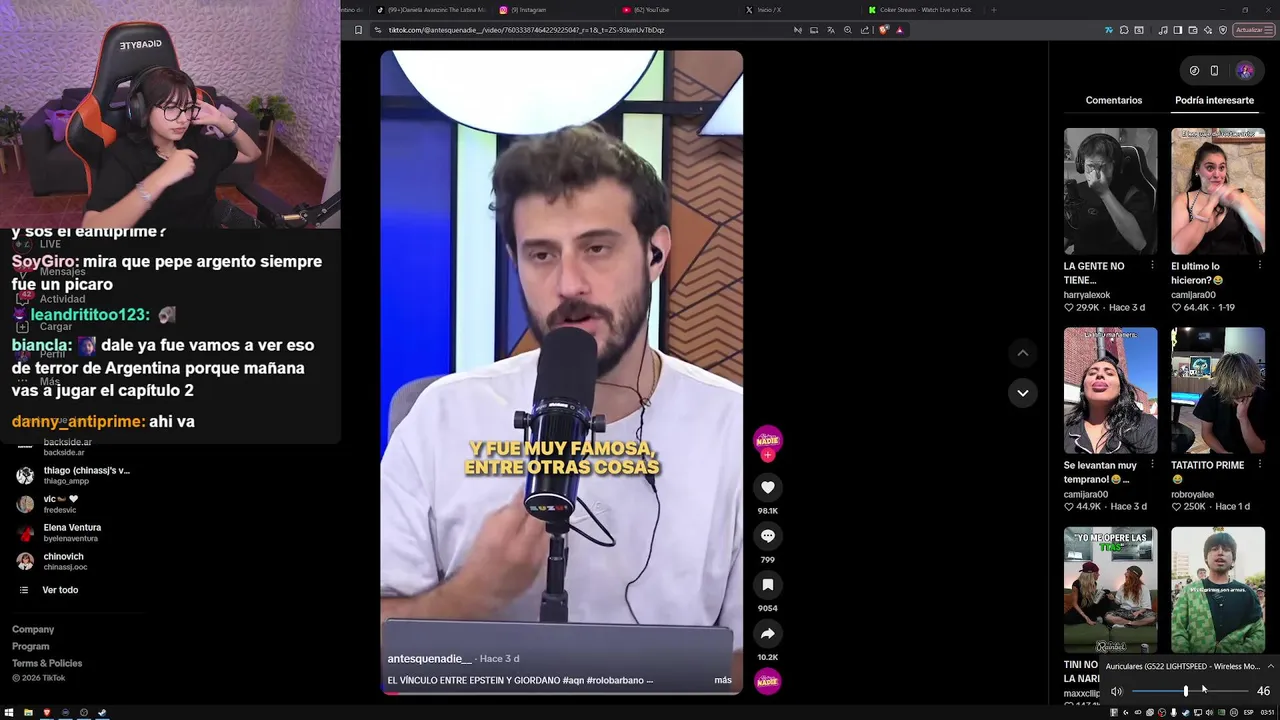
Task: Open LA GENTE NO TIENE video thumbnail
Action: [x=1110, y=191]
